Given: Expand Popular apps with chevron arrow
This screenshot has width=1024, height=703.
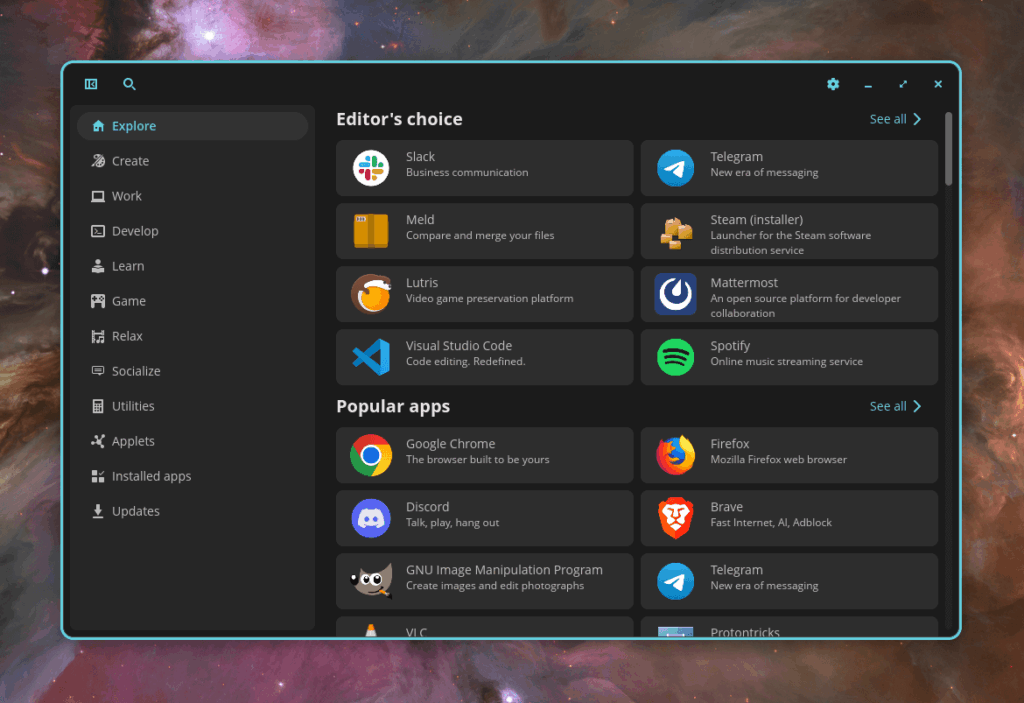Looking at the screenshot, I should [918, 406].
